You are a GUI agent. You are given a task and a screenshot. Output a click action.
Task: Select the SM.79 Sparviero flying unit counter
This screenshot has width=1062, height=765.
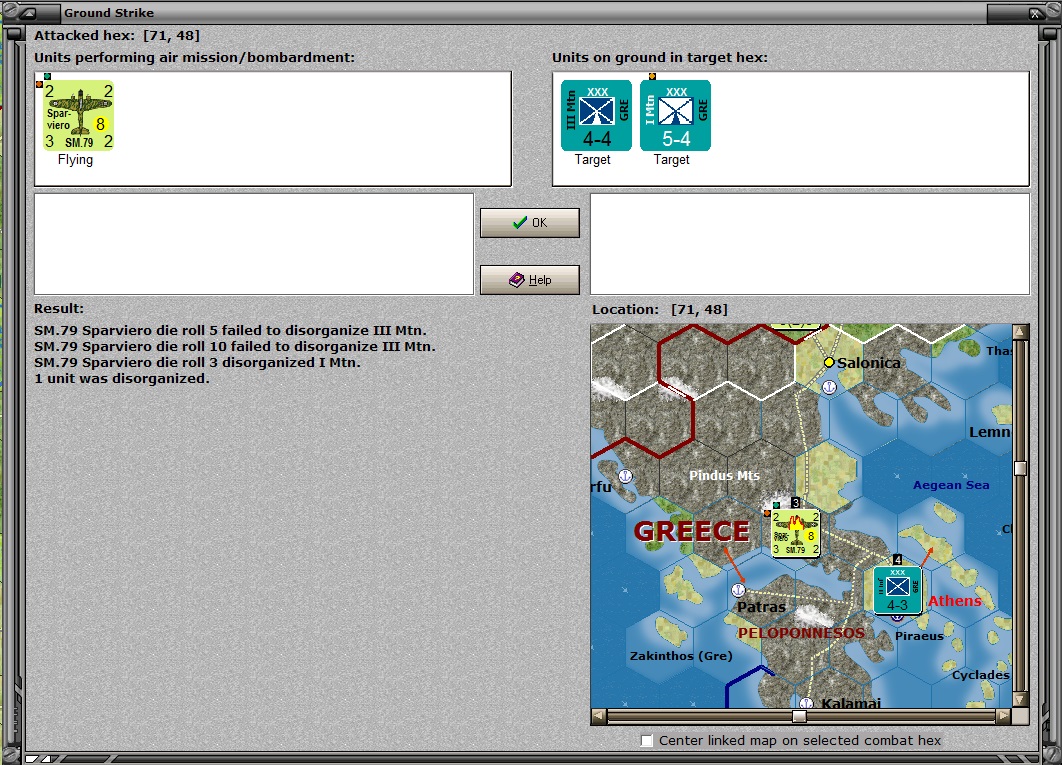(x=79, y=116)
